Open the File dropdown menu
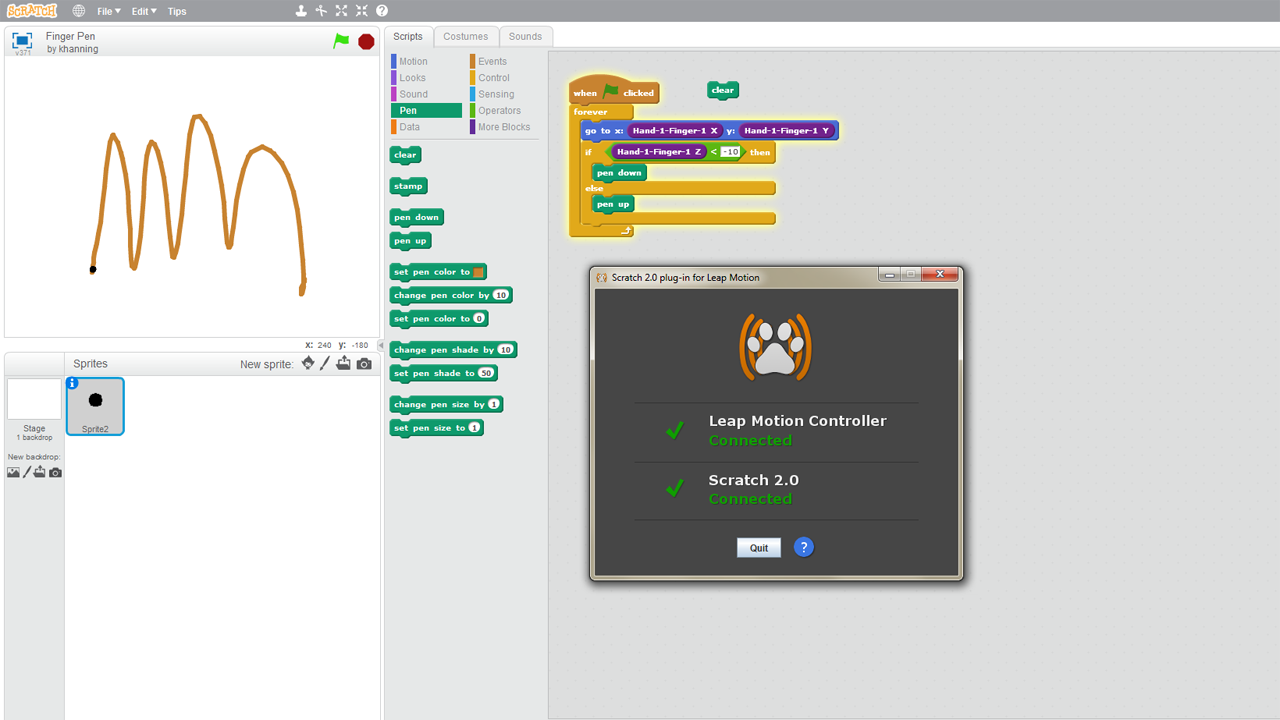1280x720 pixels. point(109,11)
